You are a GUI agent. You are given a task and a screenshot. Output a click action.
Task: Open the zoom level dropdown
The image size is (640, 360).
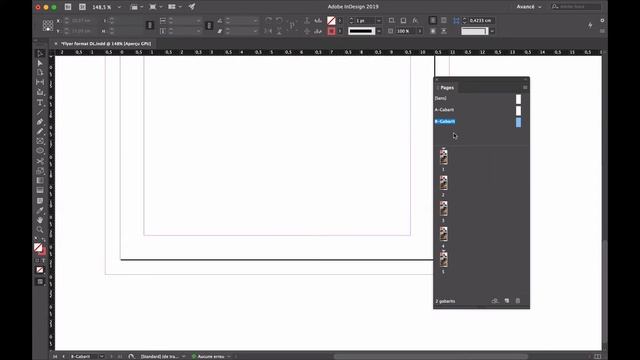(x=119, y=7)
